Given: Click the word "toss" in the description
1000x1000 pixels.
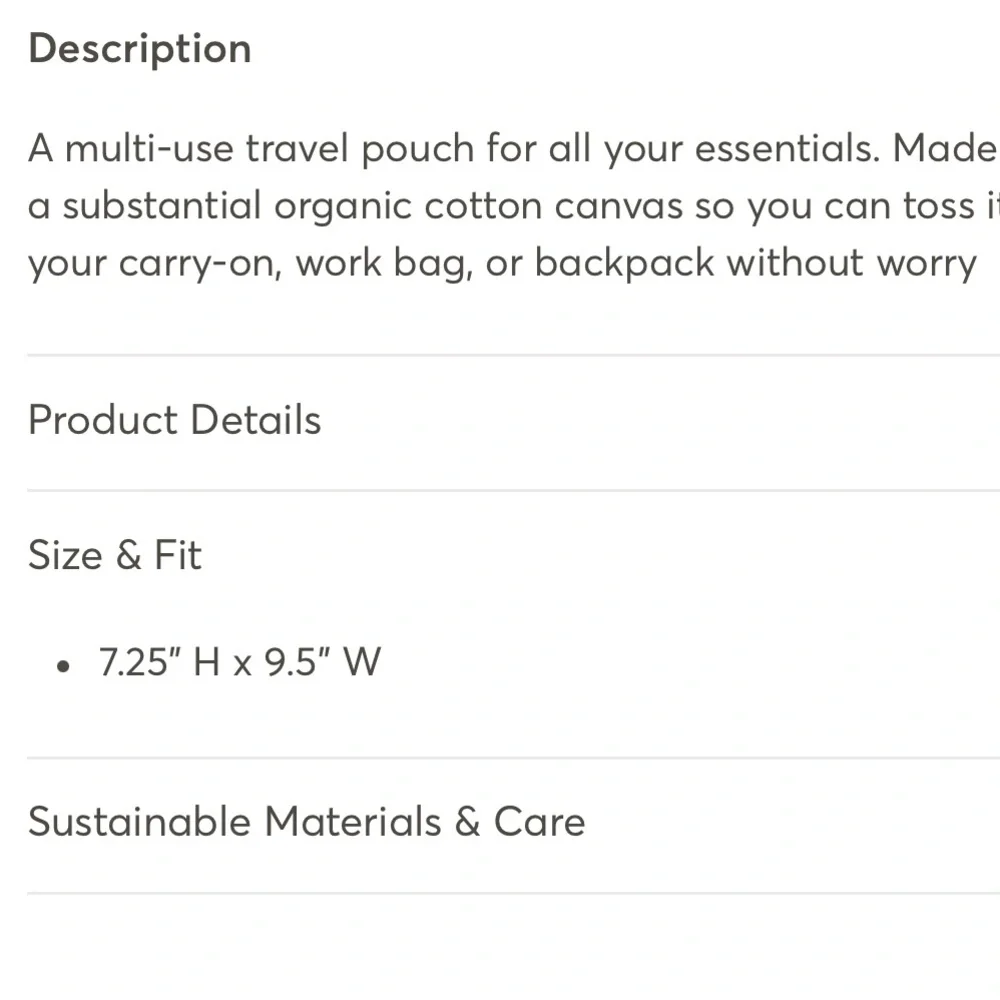Looking at the screenshot, I should click(x=939, y=206).
